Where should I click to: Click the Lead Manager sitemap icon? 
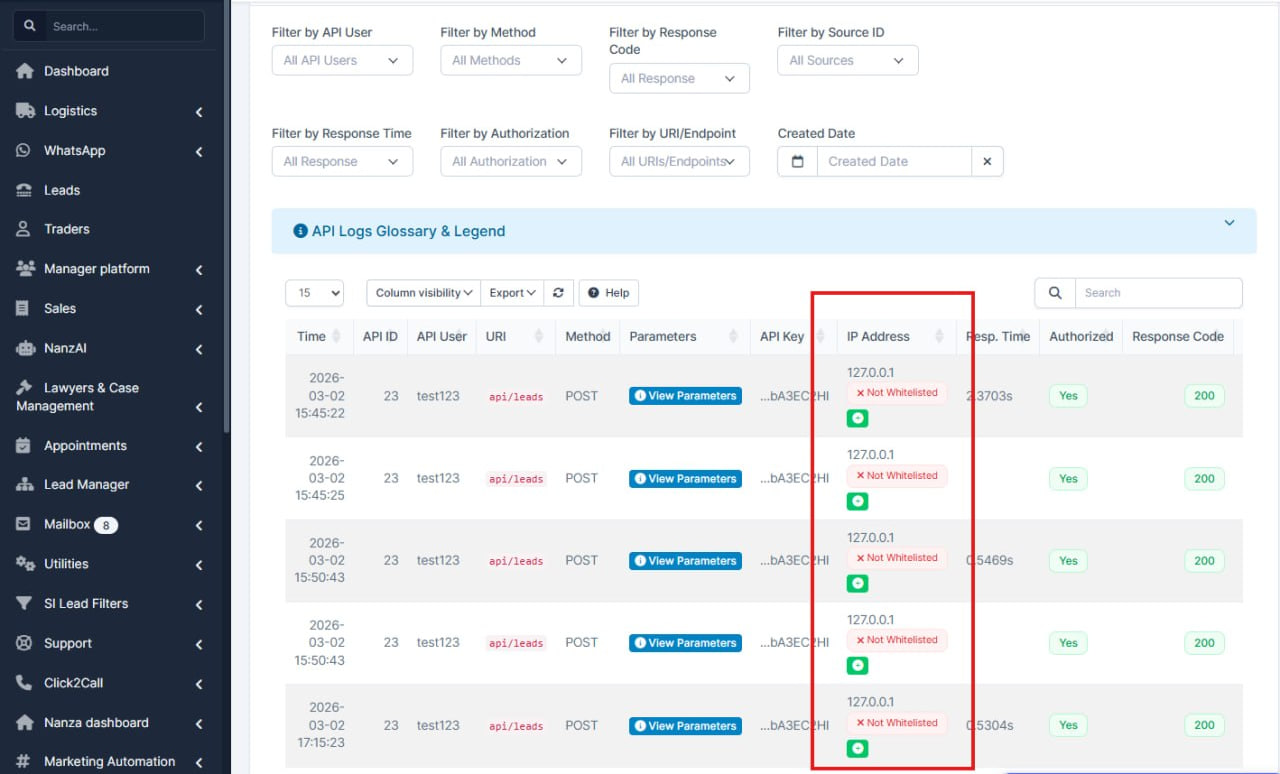pyautogui.click(x=25, y=485)
